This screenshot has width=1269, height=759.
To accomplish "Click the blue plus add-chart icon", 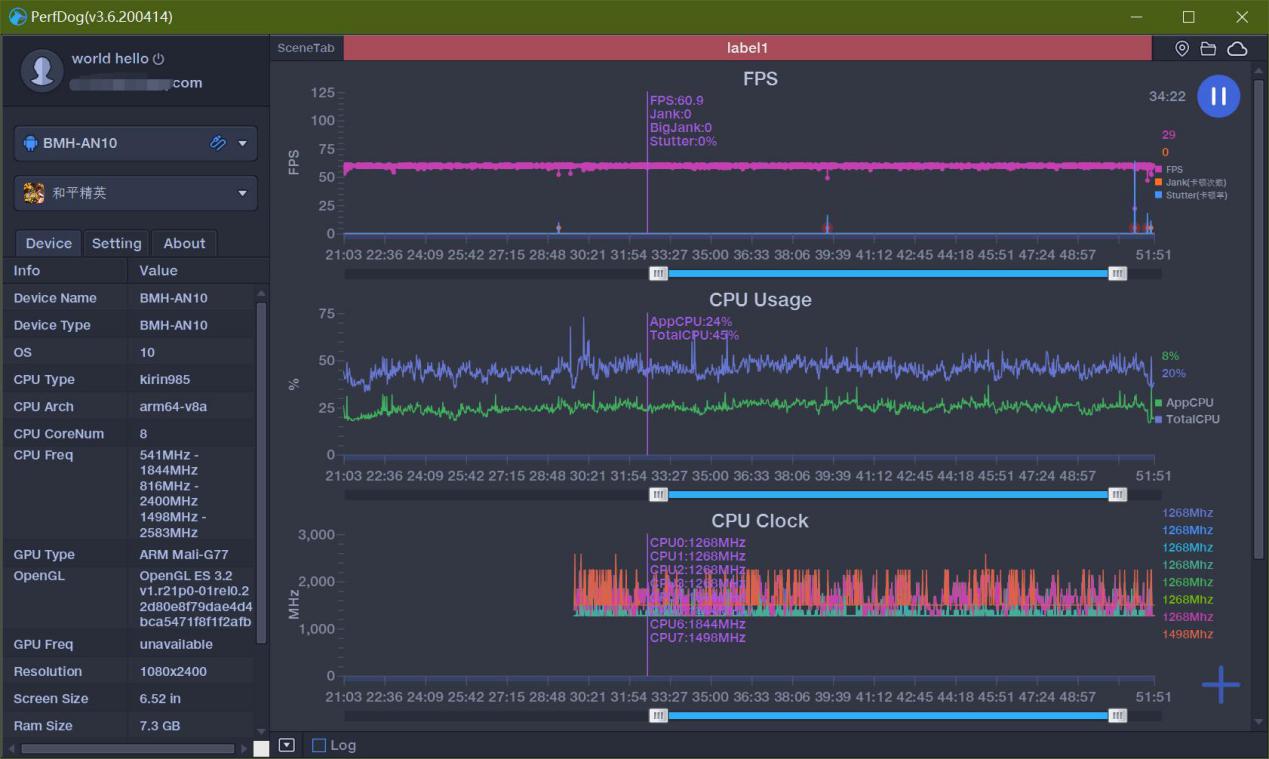I will coord(1220,685).
